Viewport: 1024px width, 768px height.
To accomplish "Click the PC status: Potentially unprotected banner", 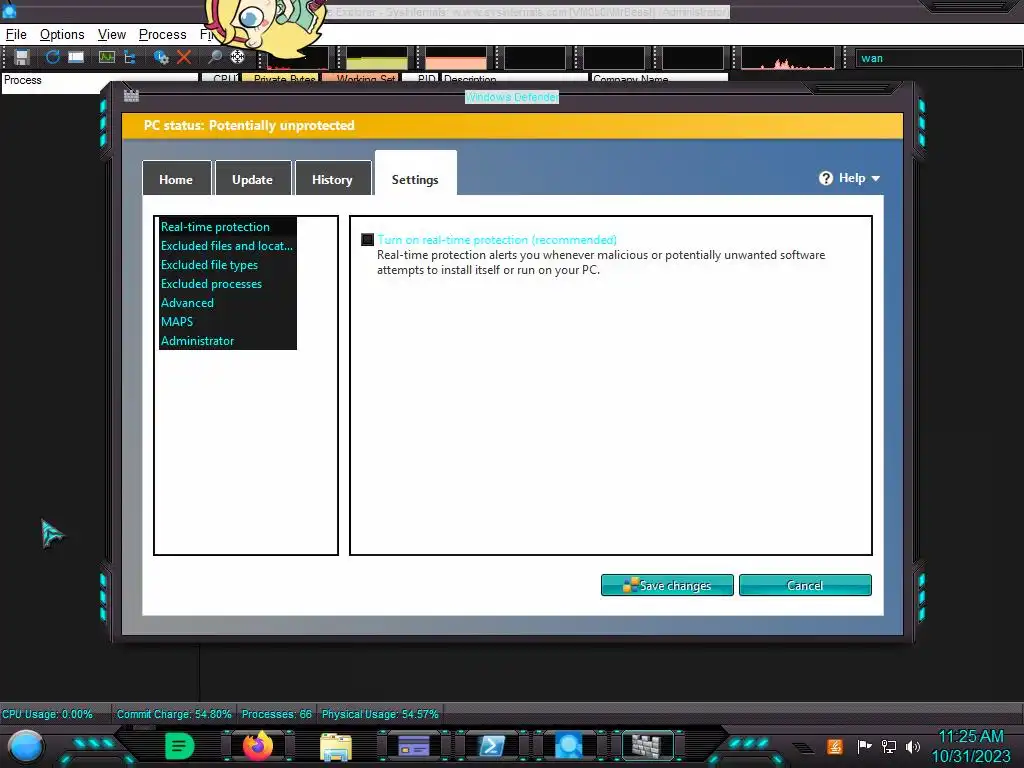I will (x=513, y=125).
